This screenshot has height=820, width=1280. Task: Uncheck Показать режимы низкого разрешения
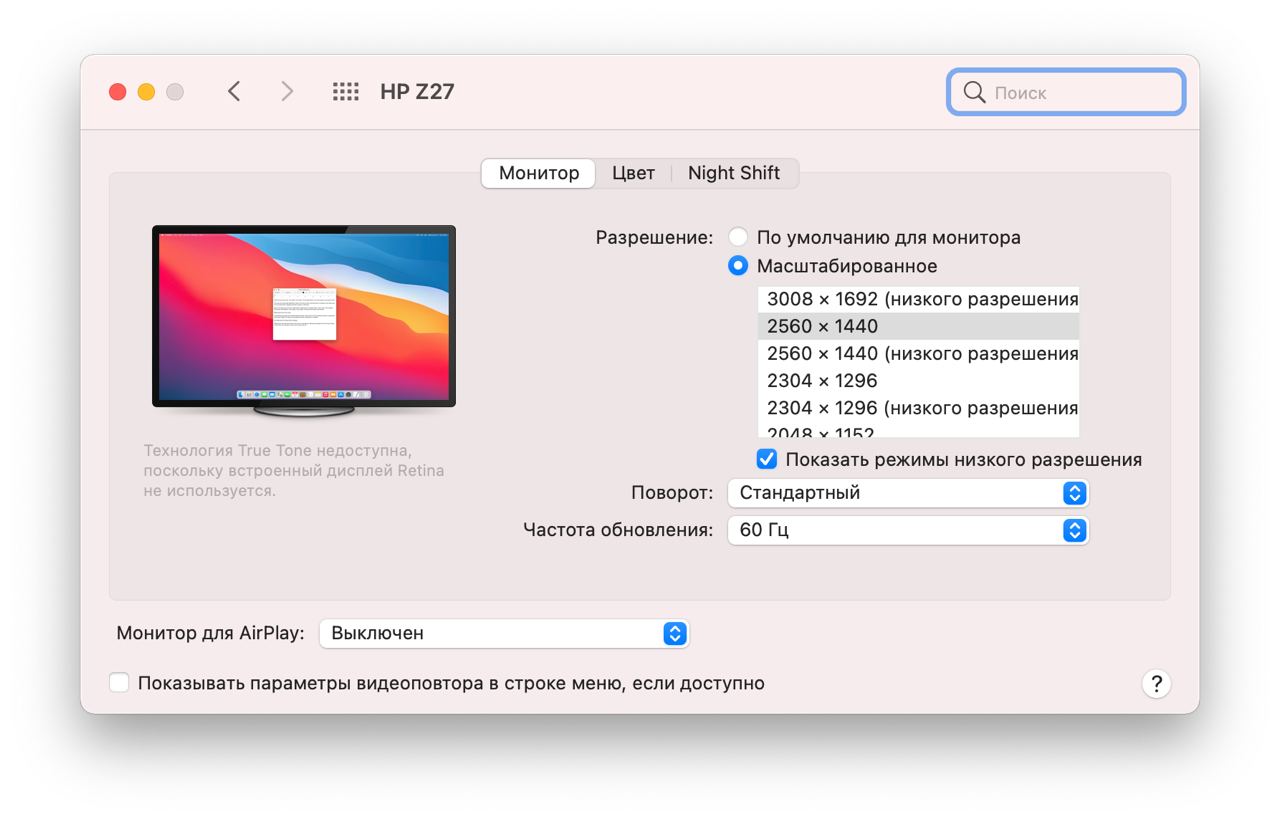point(767,460)
